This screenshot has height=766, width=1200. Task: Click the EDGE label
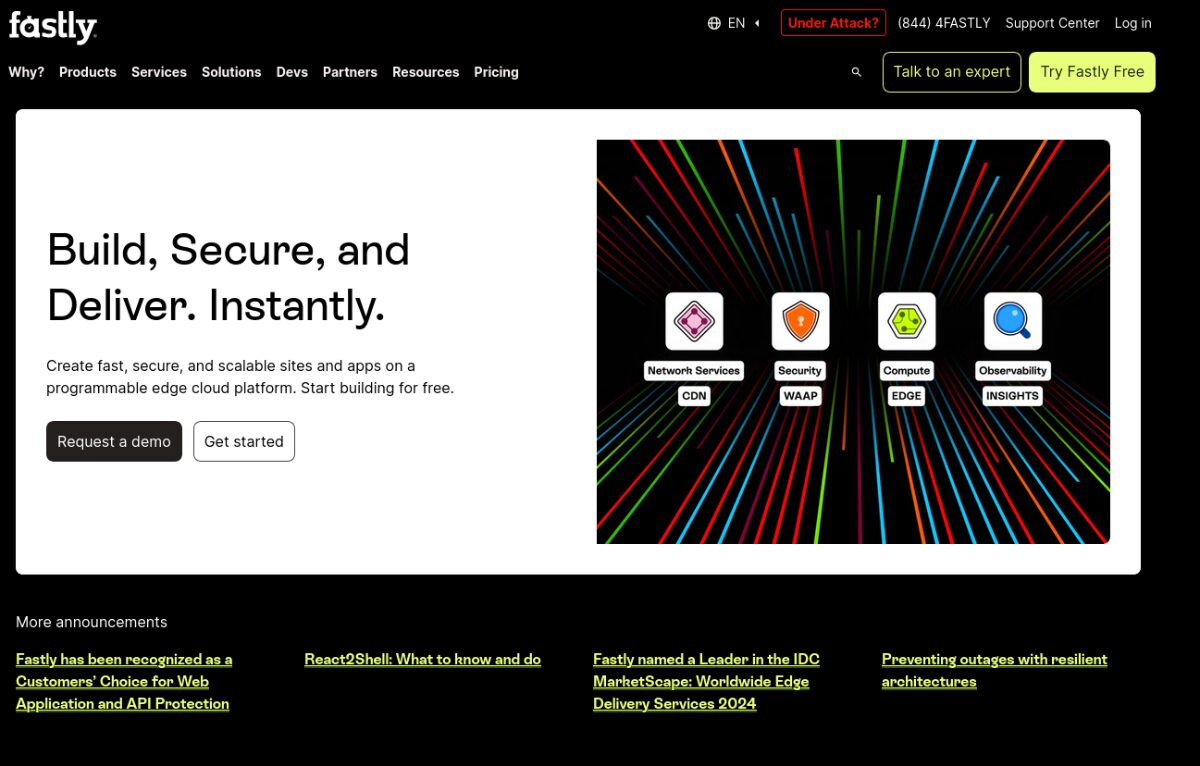pyautogui.click(x=907, y=396)
